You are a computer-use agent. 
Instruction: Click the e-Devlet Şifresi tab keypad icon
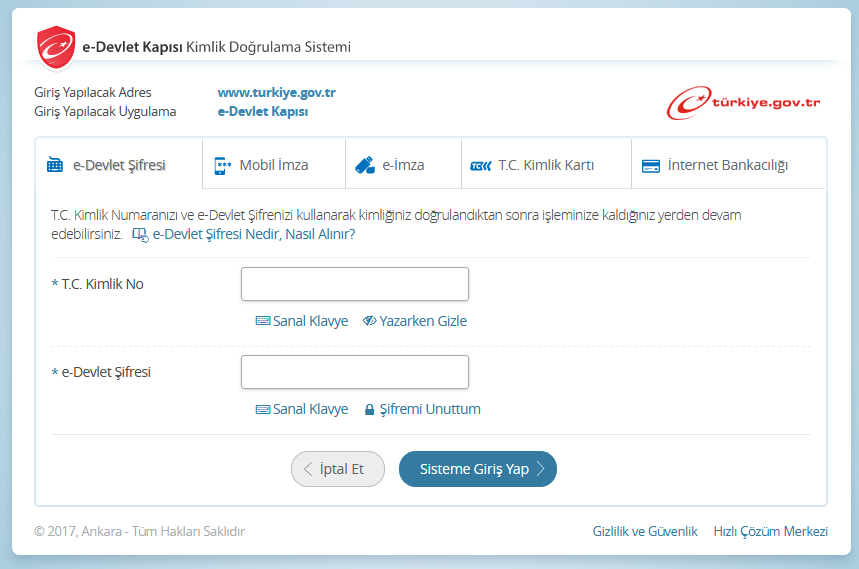coord(55,166)
